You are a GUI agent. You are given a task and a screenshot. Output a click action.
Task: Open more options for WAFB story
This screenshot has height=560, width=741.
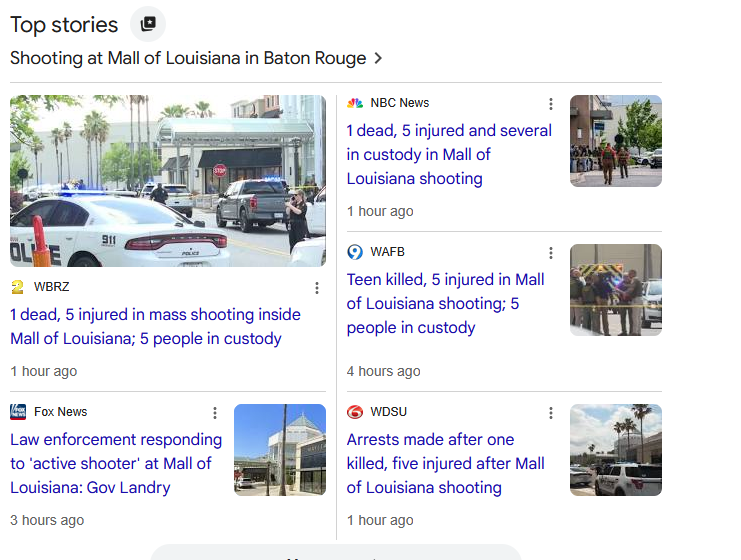(x=551, y=253)
